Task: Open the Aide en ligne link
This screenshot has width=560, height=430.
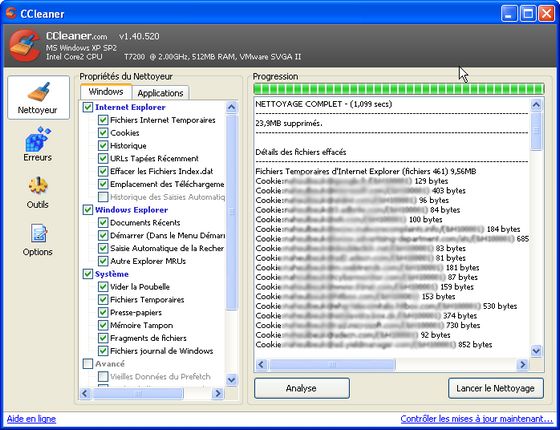Action: click(x=31, y=419)
